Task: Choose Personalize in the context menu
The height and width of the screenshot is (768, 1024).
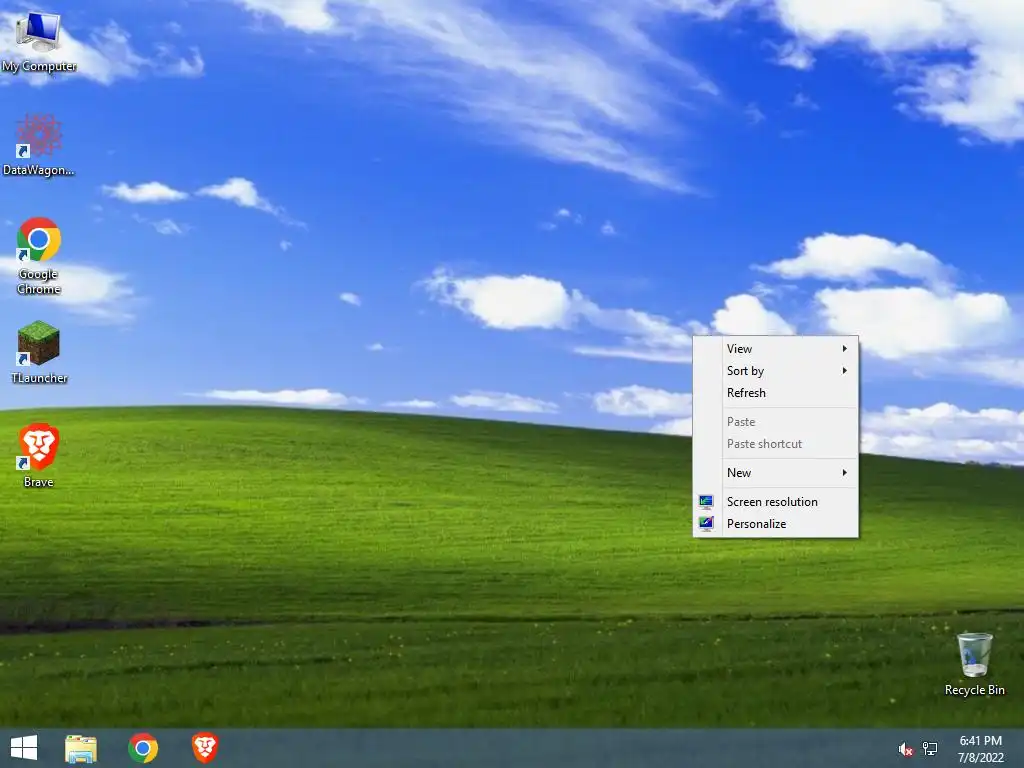Action: point(776,524)
